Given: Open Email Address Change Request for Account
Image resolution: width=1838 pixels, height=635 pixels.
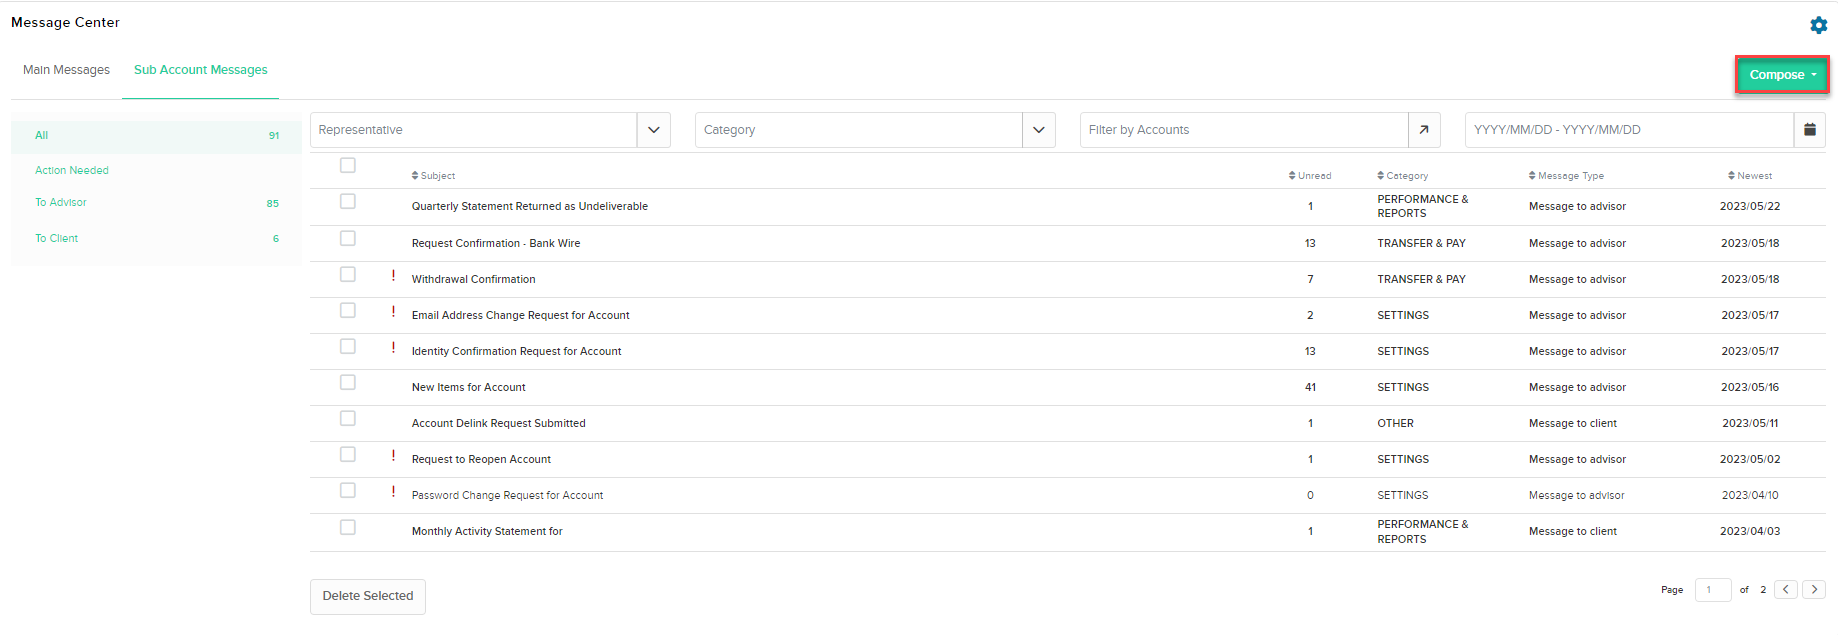Looking at the screenshot, I should click(520, 316).
